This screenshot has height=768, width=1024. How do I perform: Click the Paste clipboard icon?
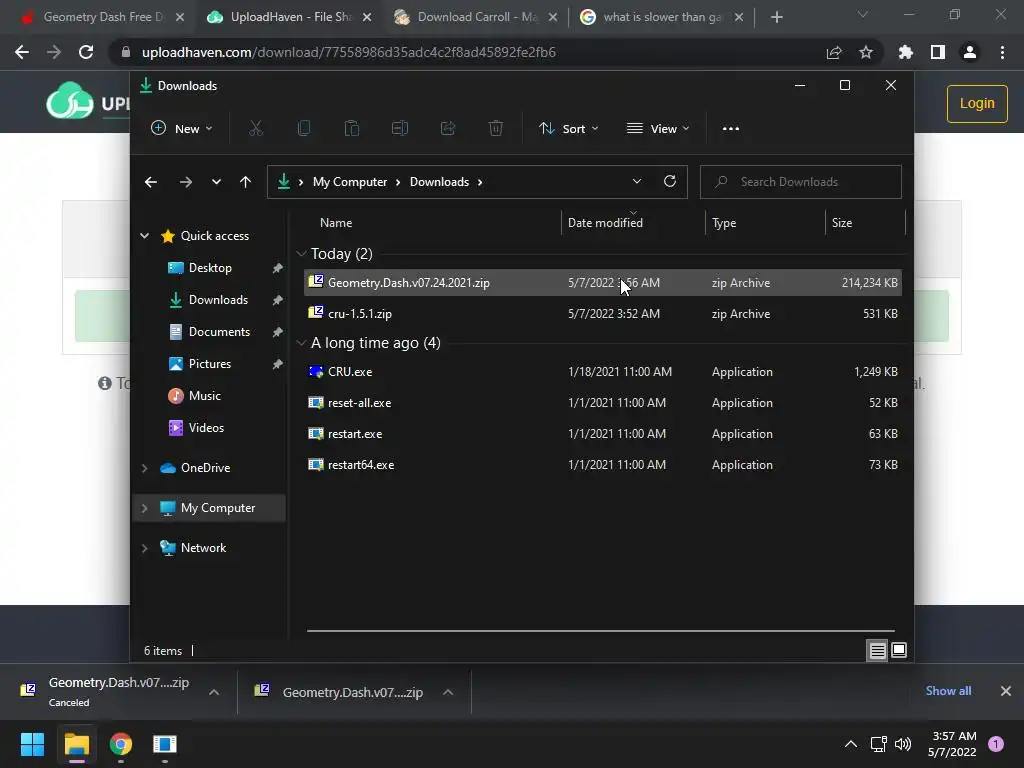click(x=352, y=129)
